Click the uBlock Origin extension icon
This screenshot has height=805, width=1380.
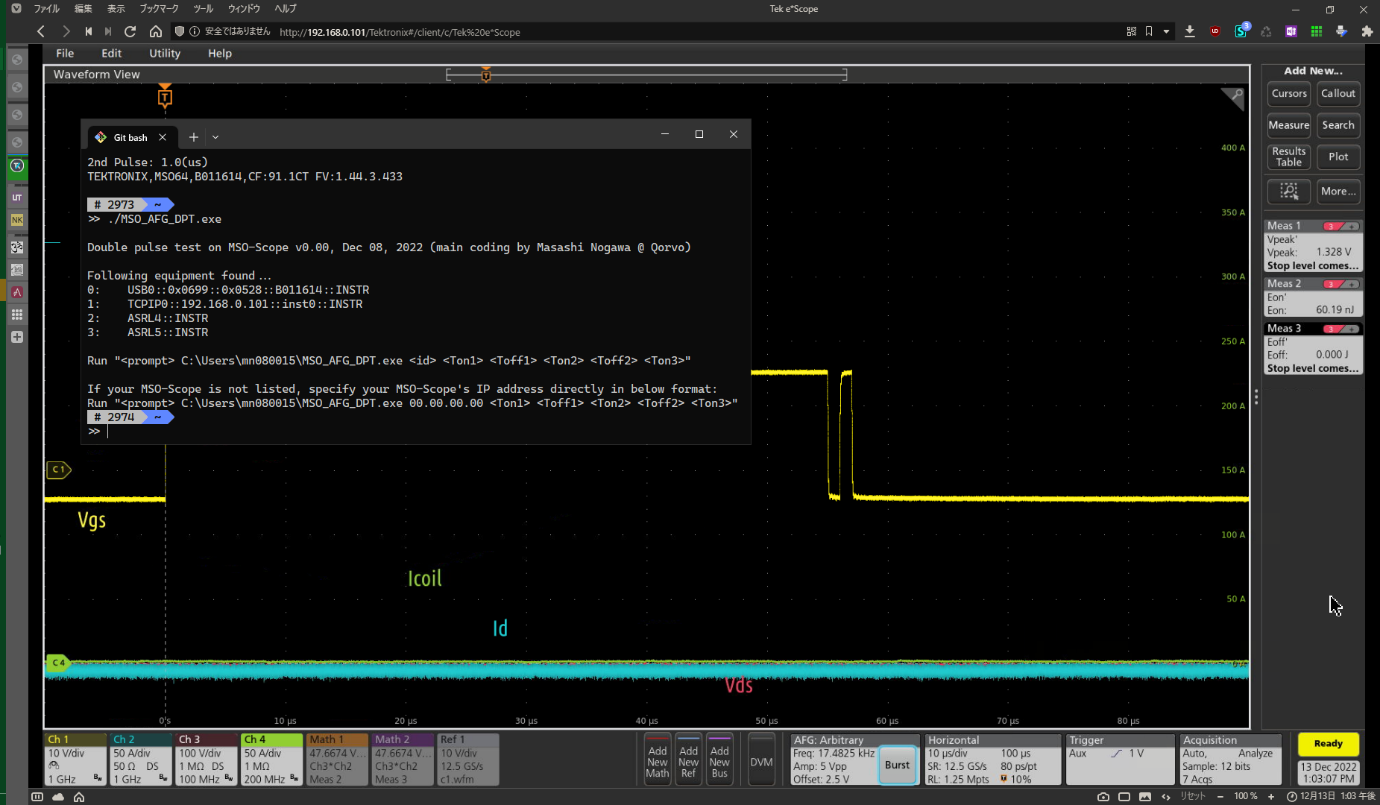click(1215, 32)
